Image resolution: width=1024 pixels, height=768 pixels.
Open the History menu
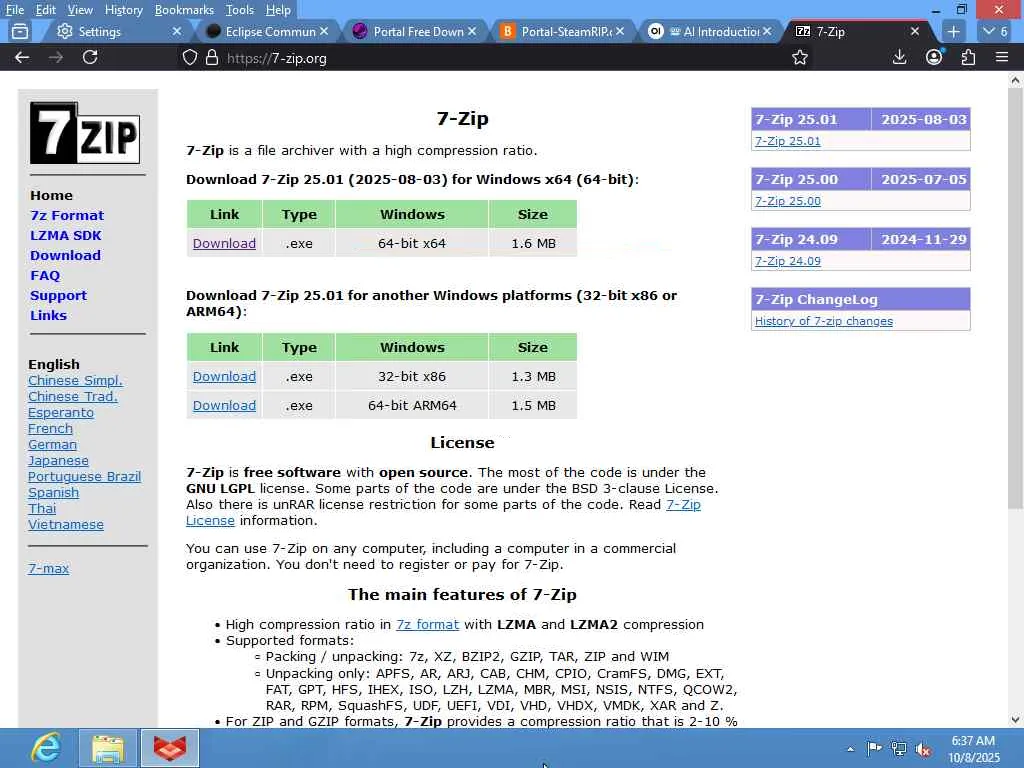(123, 10)
